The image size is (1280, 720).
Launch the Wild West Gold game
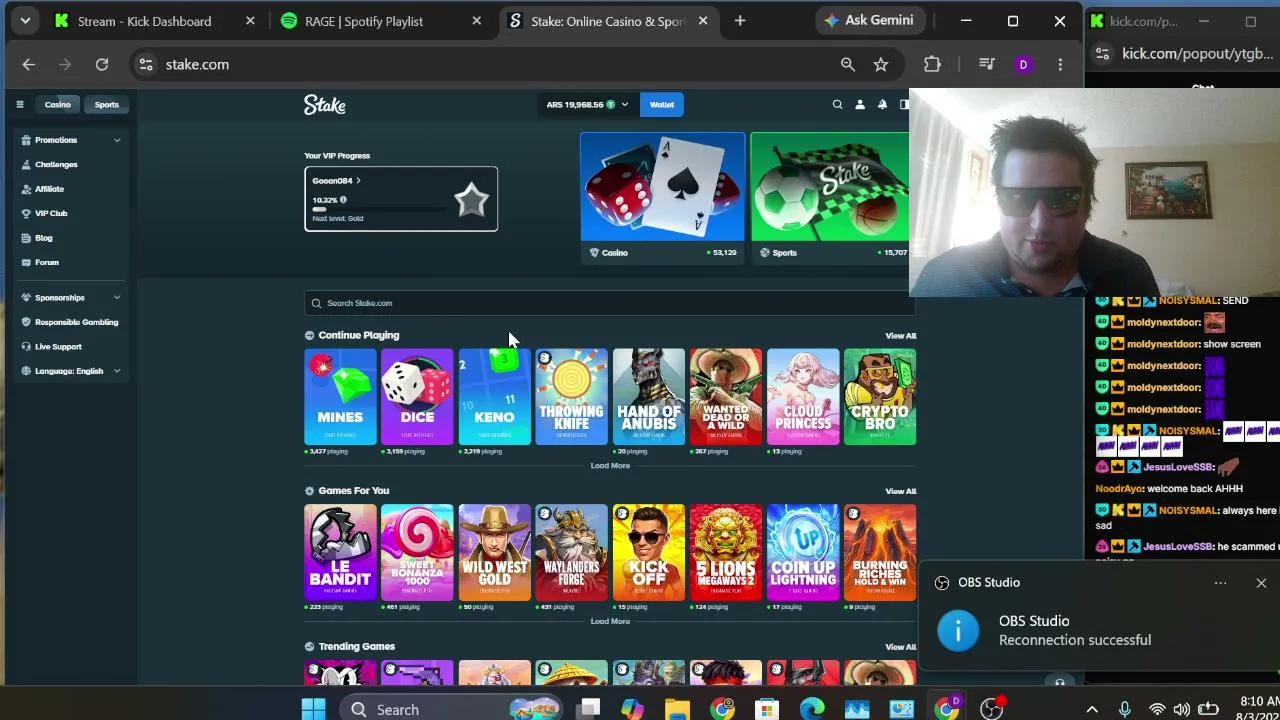pos(494,552)
